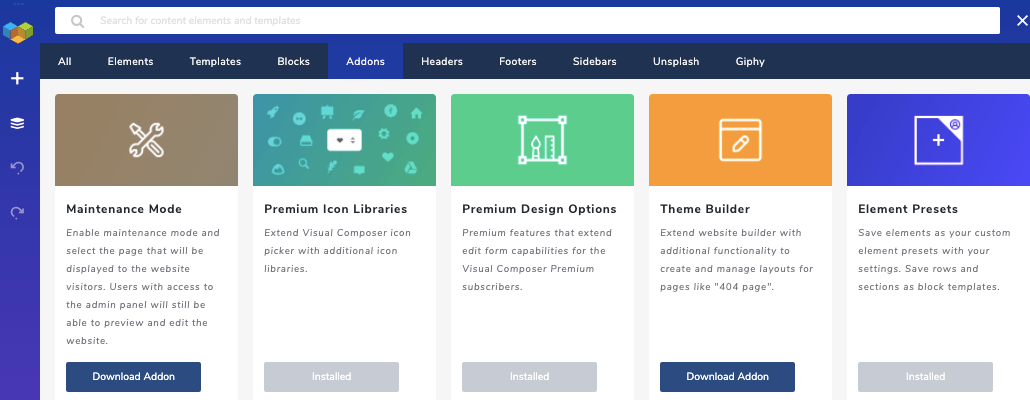1030x400 pixels.
Task: Click the Element Presets thumbnail
Action: 938,140
